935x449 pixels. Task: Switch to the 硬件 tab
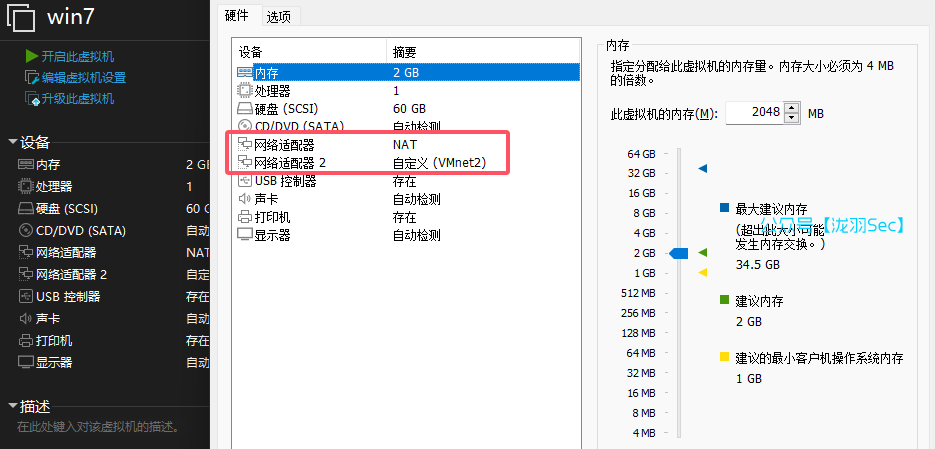[238, 16]
